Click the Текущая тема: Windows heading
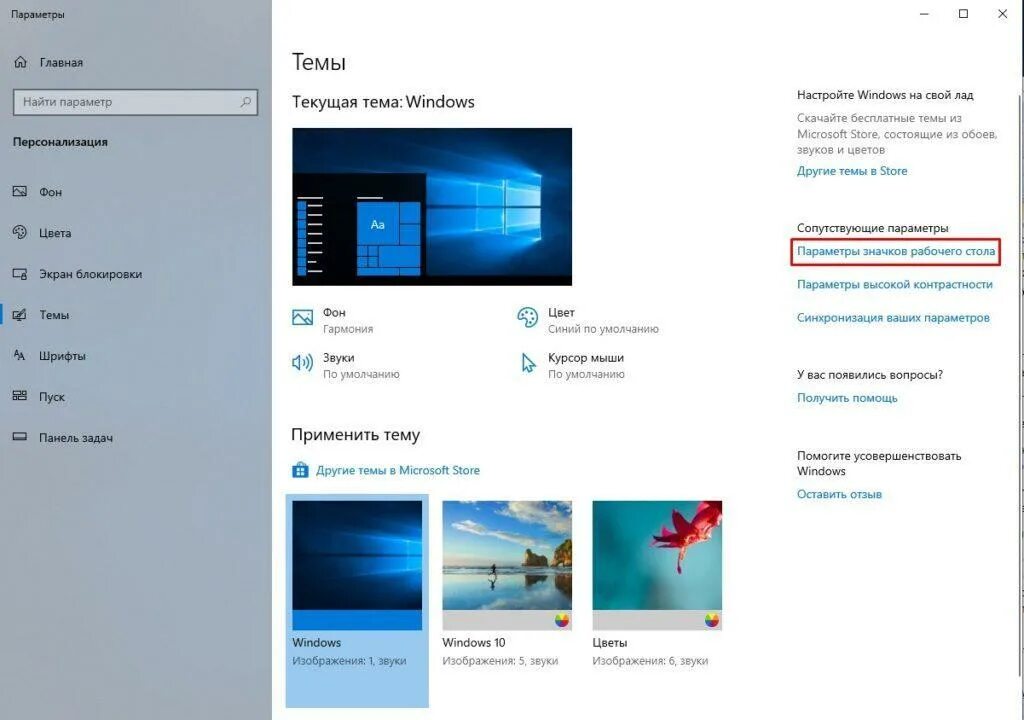 [383, 102]
